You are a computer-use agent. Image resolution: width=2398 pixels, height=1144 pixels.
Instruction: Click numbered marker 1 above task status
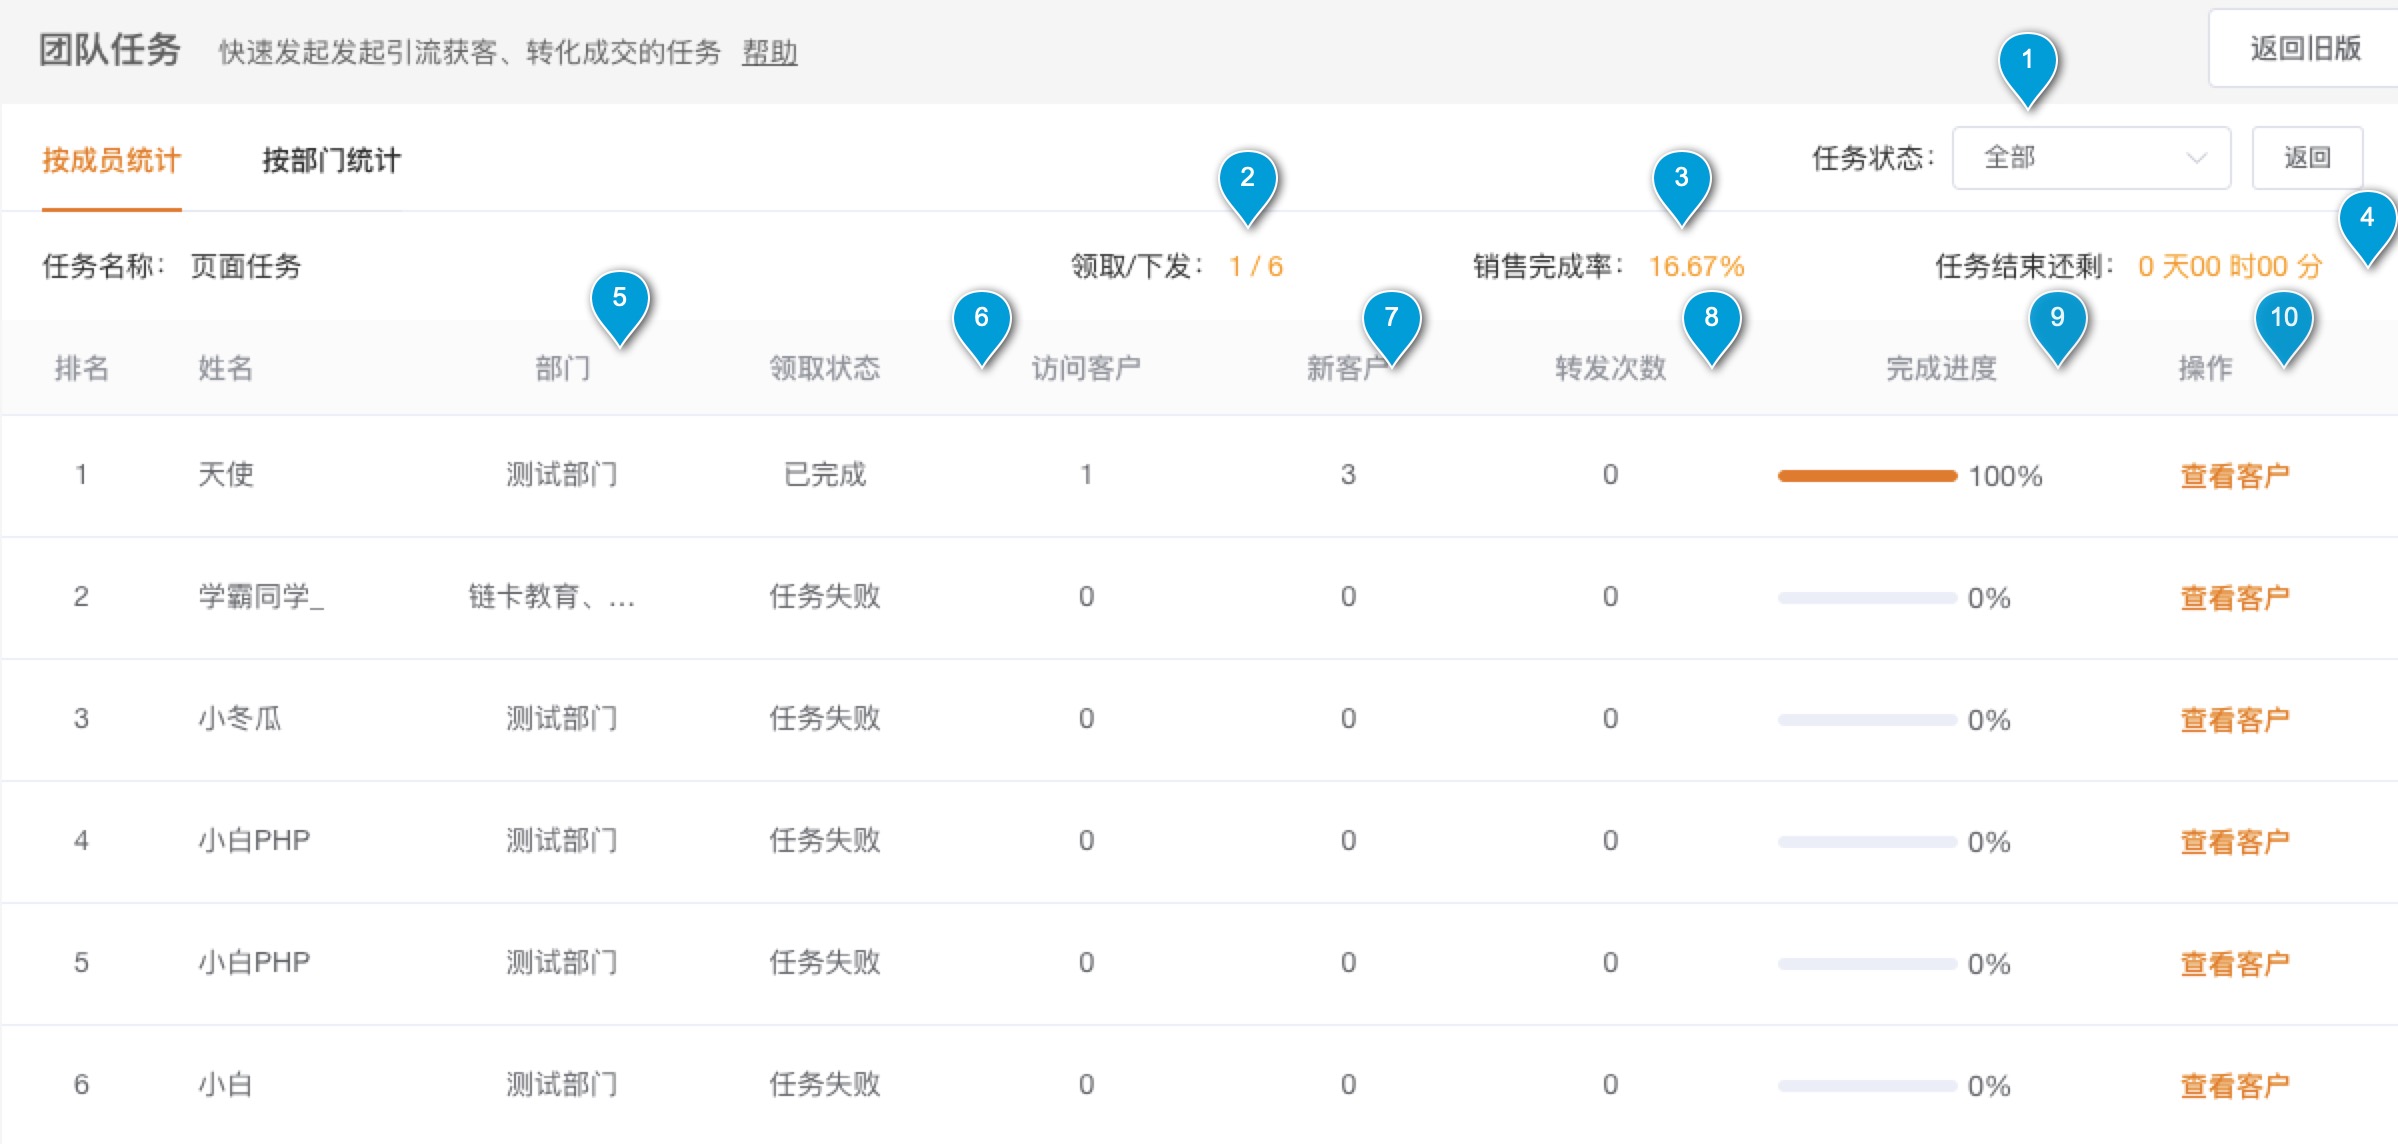click(x=2027, y=62)
